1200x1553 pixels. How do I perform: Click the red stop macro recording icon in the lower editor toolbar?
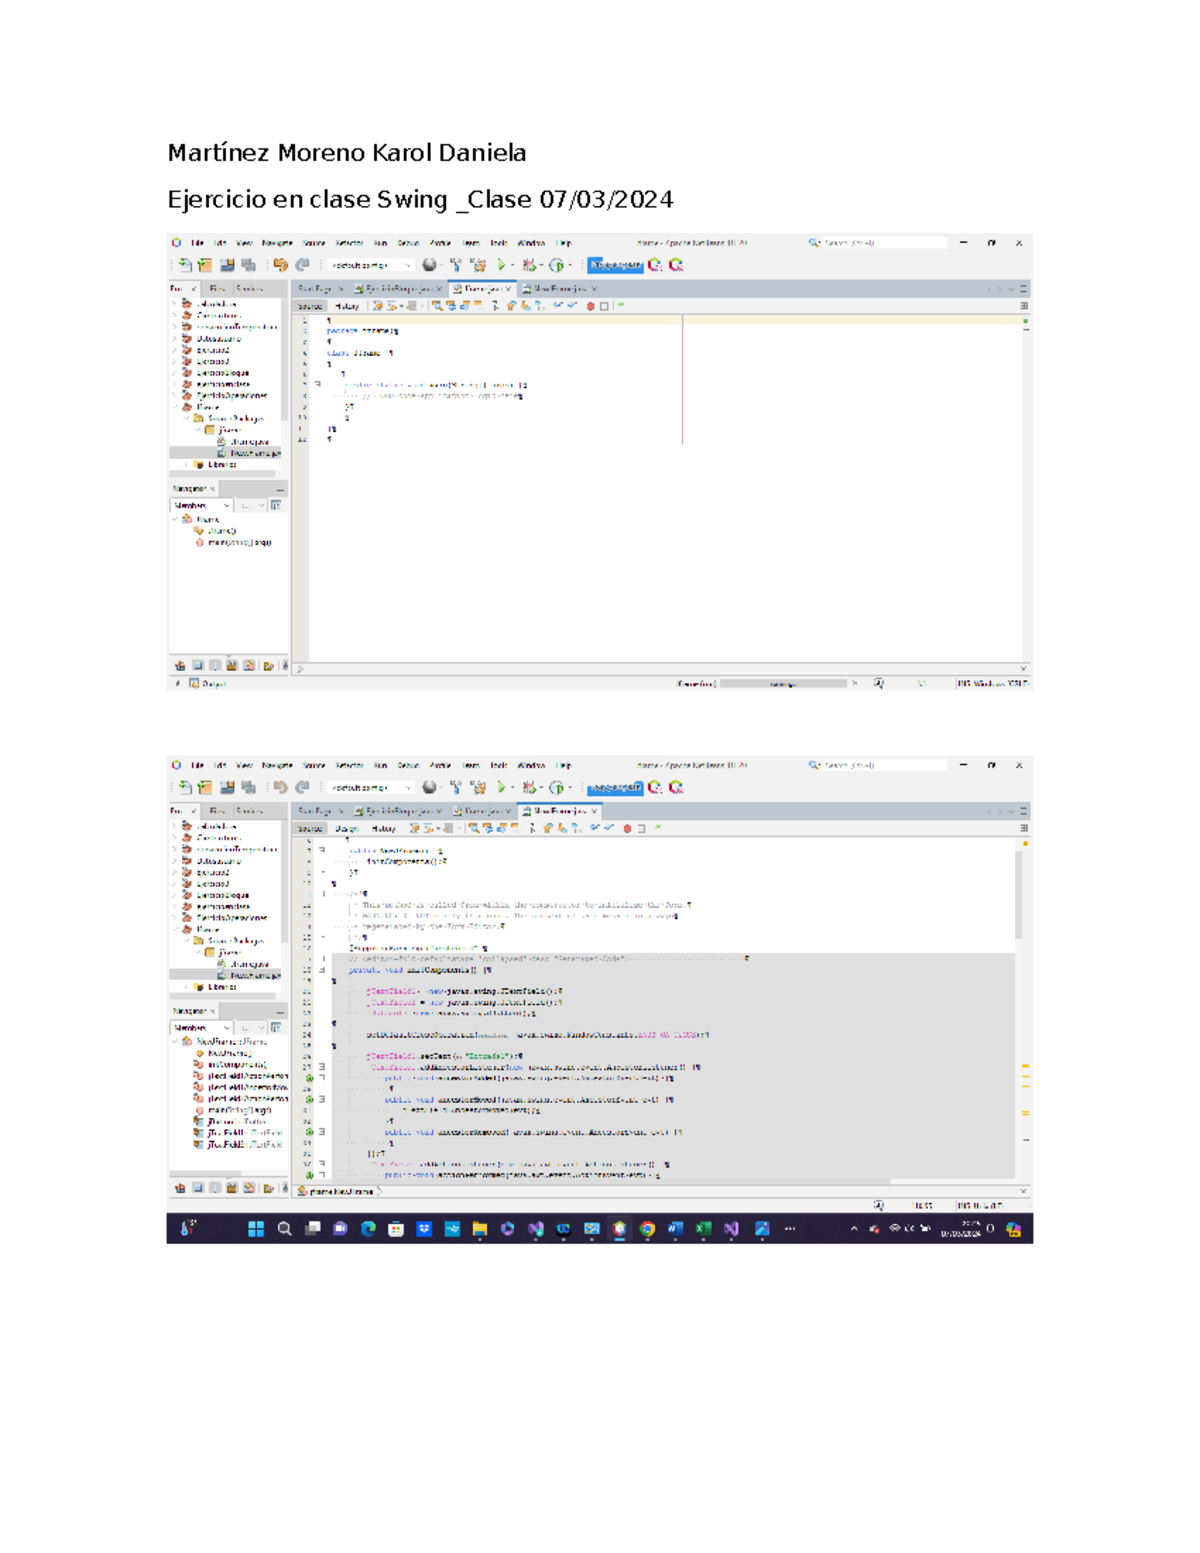(627, 829)
